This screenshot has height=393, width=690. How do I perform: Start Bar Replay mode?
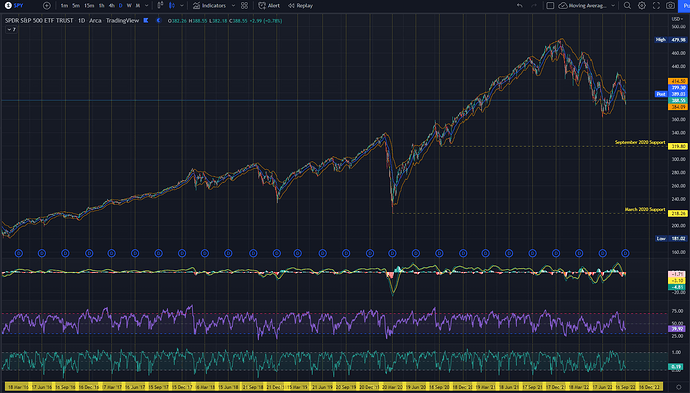(x=300, y=6)
